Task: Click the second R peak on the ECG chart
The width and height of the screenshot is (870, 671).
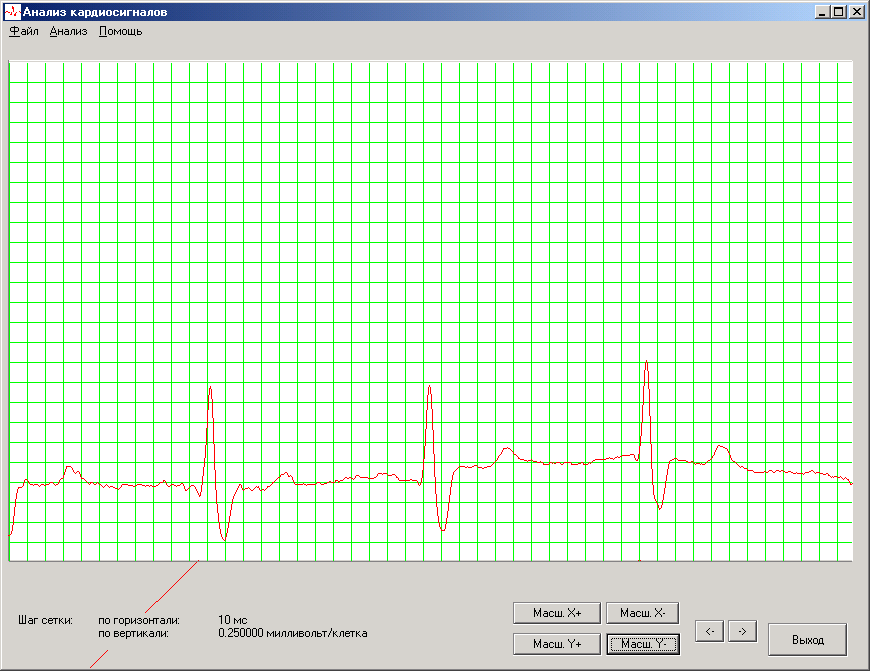Action: click(429, 386)
